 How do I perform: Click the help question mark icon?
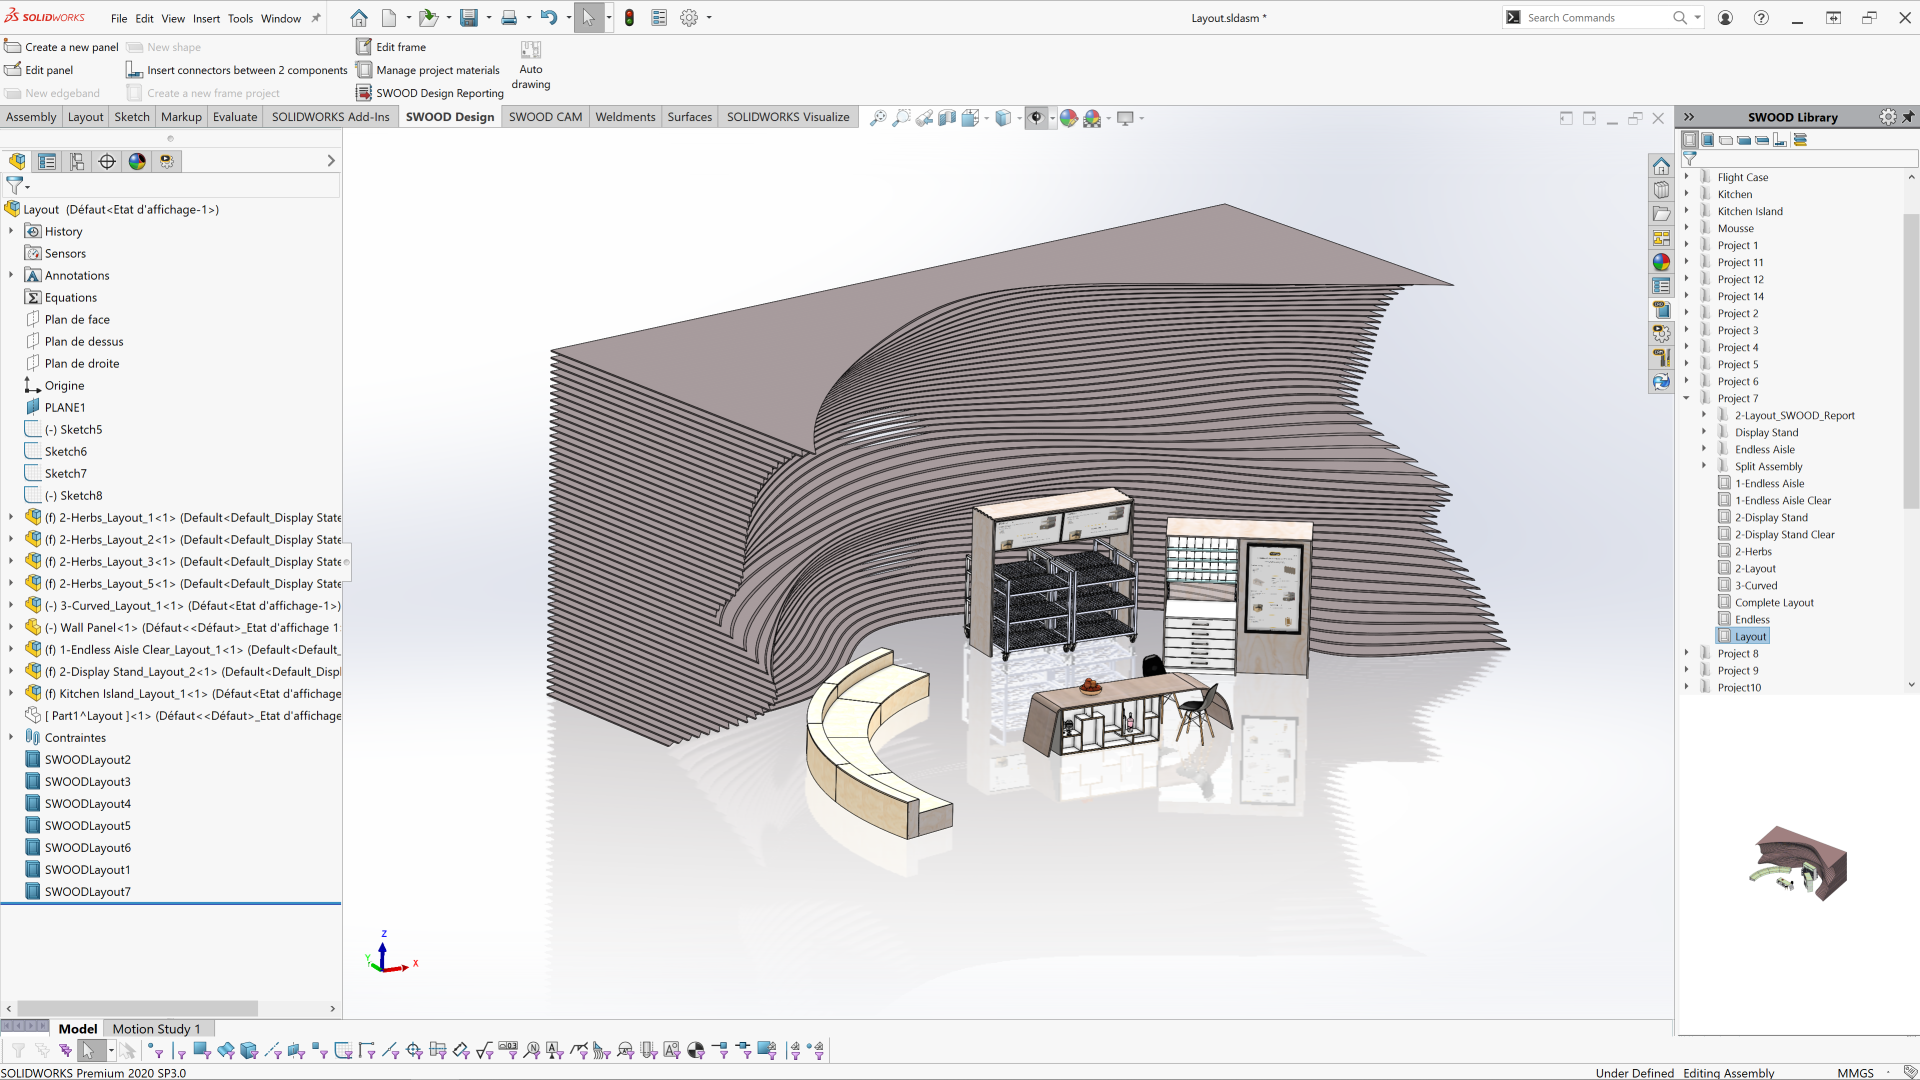click(x=1761, y=18)
